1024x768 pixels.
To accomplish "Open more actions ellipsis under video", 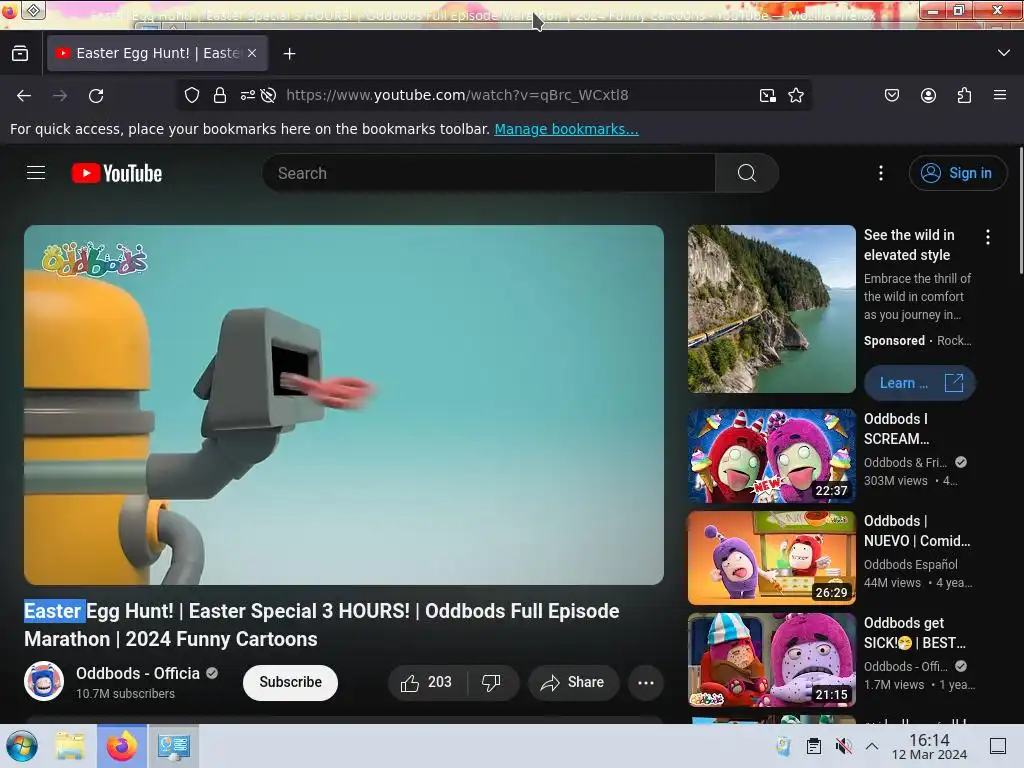I will tap(646, 682).
